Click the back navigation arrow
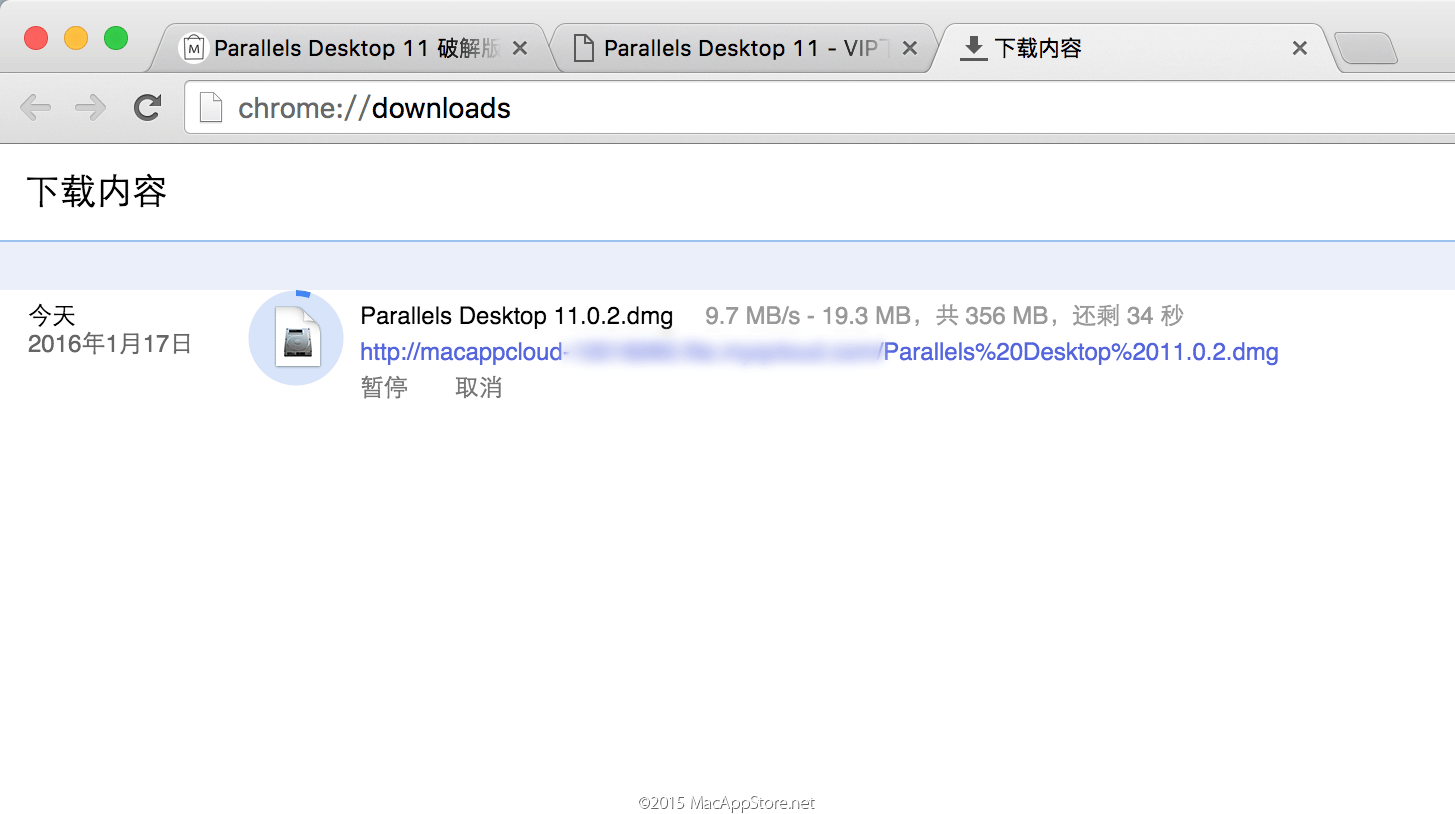Screen dimensions: 1455x814 click(x=35, y=107)
